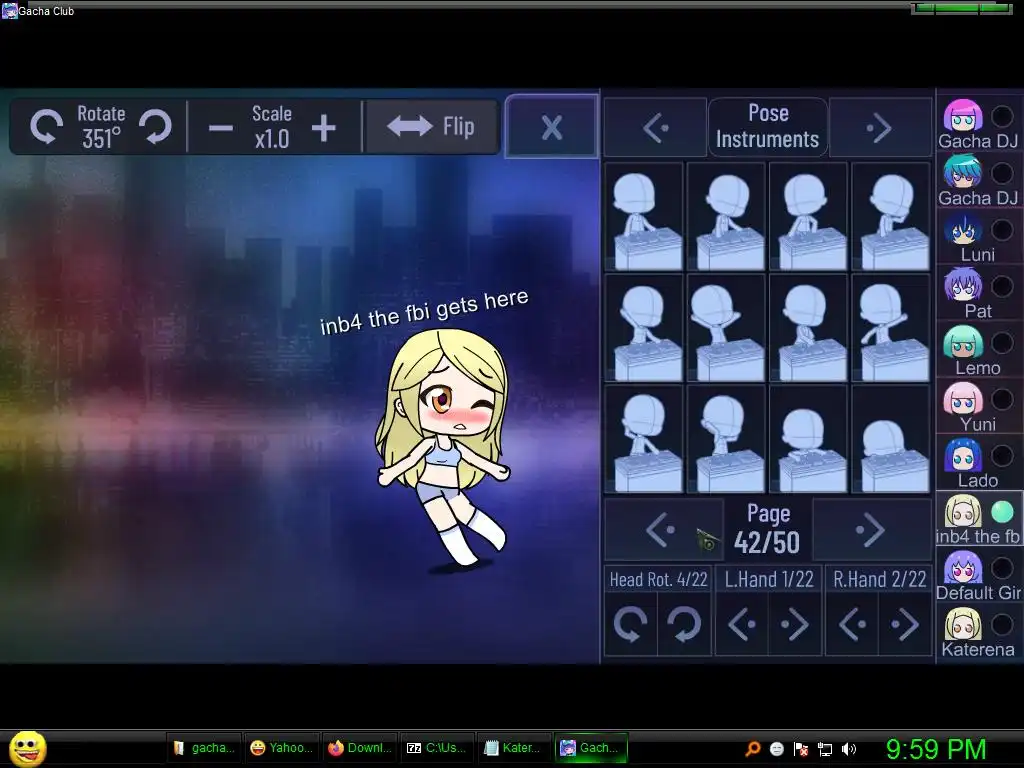
Task: Go to previous pose page
Action: (663, 530)
